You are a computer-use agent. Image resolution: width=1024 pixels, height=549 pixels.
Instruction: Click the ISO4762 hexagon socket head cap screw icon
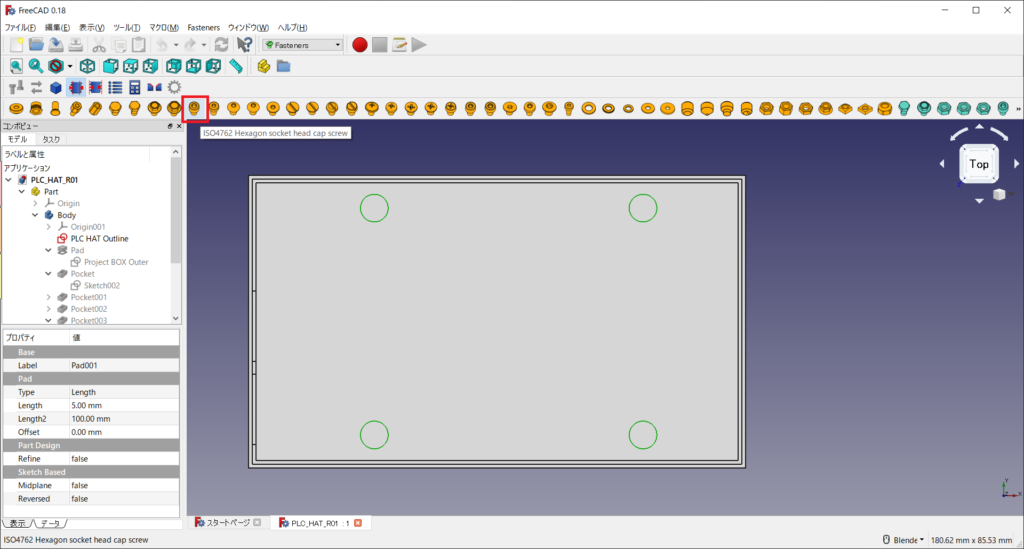pyautogui.click(x=194, y=108)
